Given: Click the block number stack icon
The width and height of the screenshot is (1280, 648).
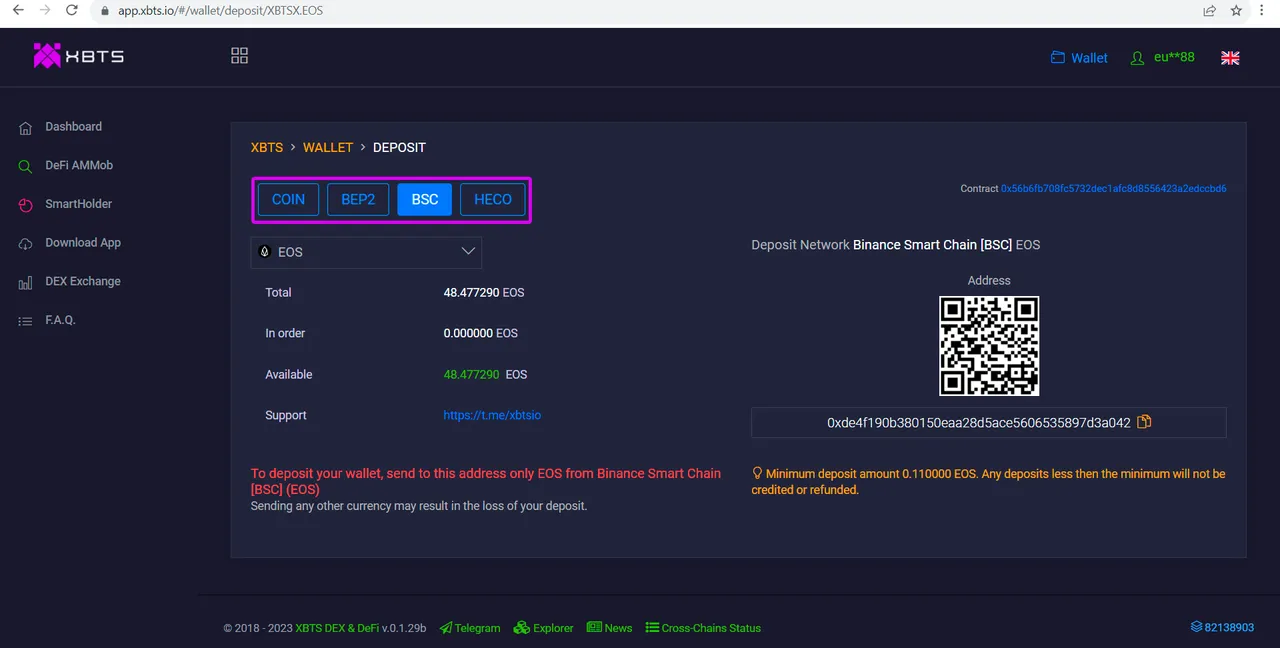Looking at the screenshot, I should coord(1196,627).
